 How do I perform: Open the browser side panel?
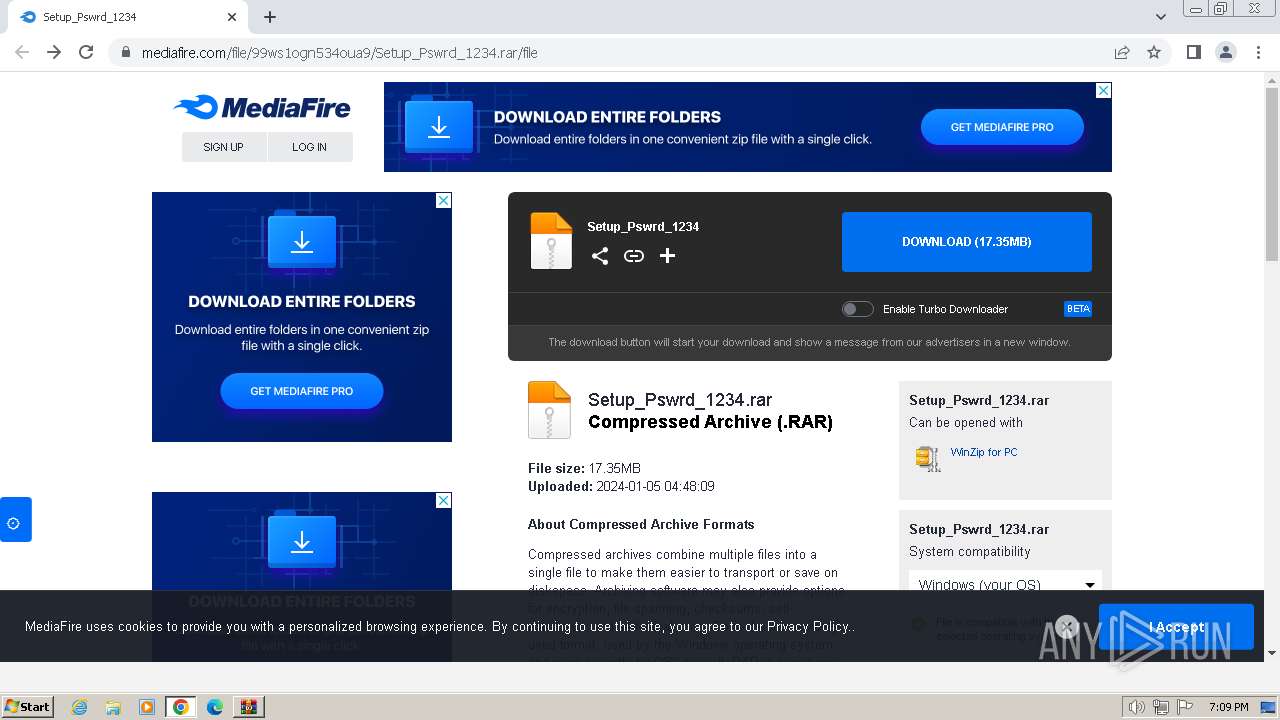pyautogui.click(x=1193, y=52)
